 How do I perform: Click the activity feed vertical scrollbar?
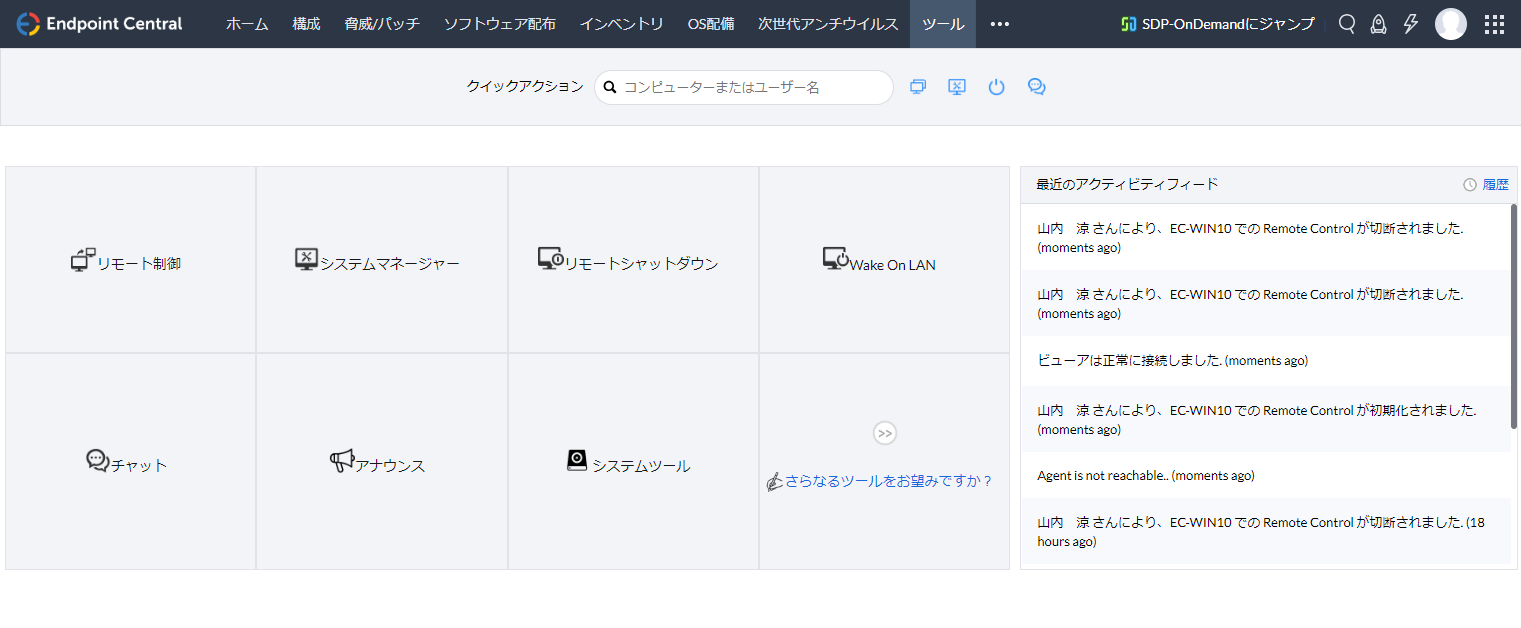1513,315
